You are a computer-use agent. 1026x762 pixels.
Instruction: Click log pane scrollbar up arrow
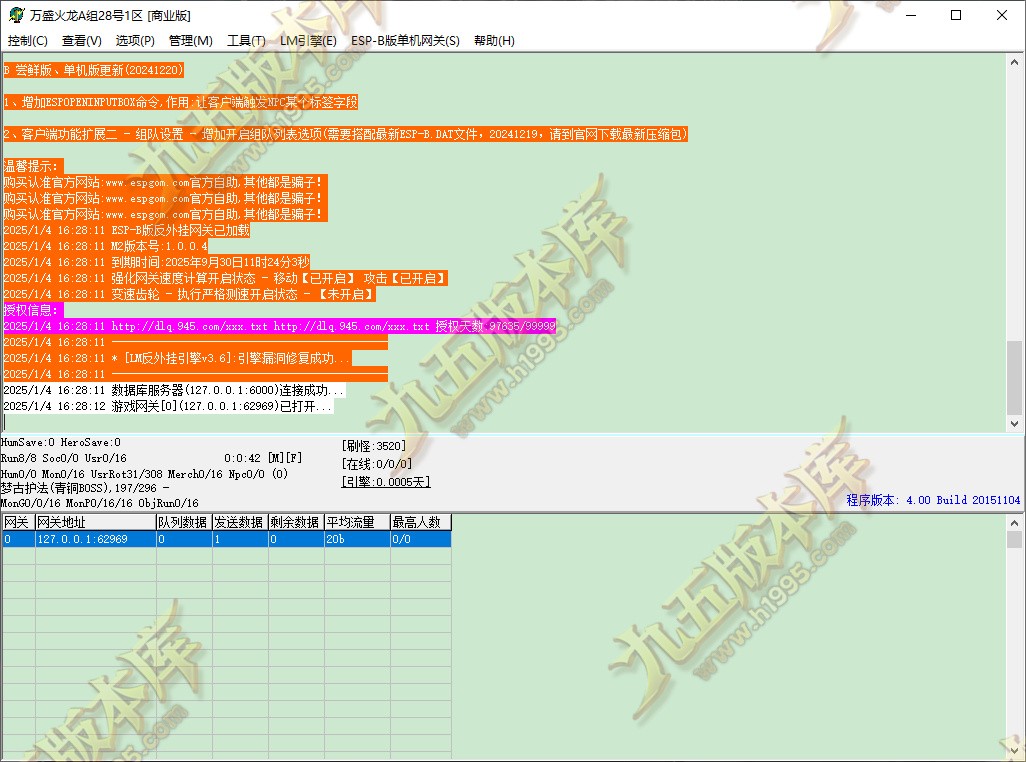pyautogui.click(x=1014, y=62)
